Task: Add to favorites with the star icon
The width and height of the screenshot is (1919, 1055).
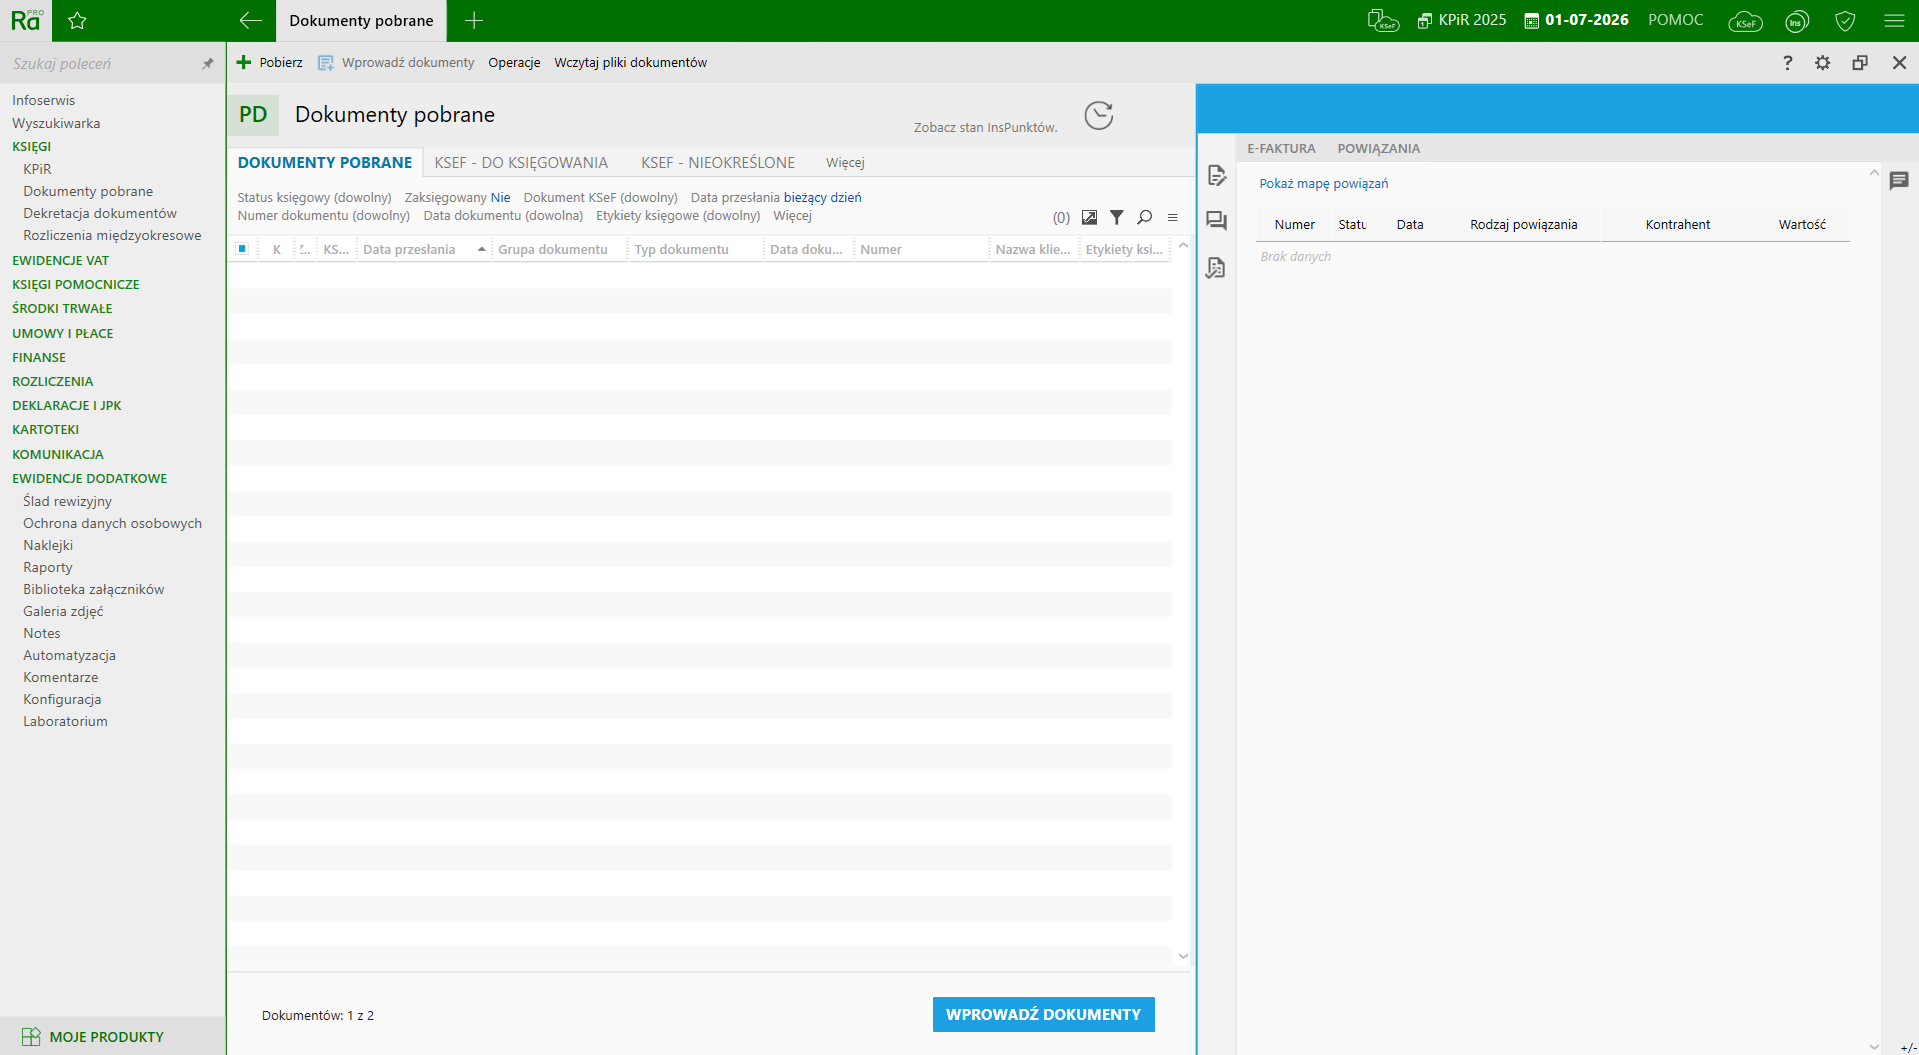Action: (77, 21)
